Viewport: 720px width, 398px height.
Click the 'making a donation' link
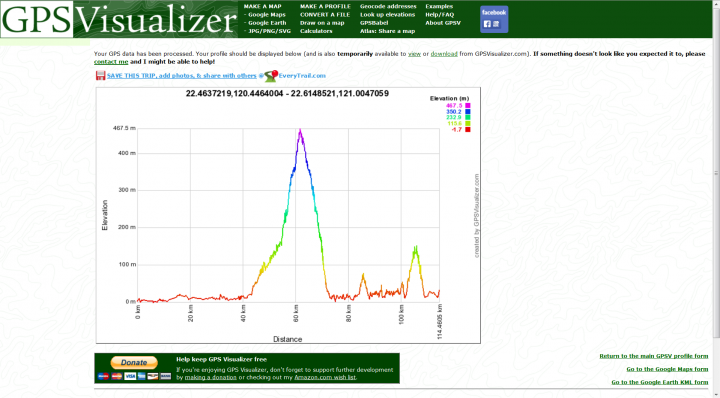(211, 377)
